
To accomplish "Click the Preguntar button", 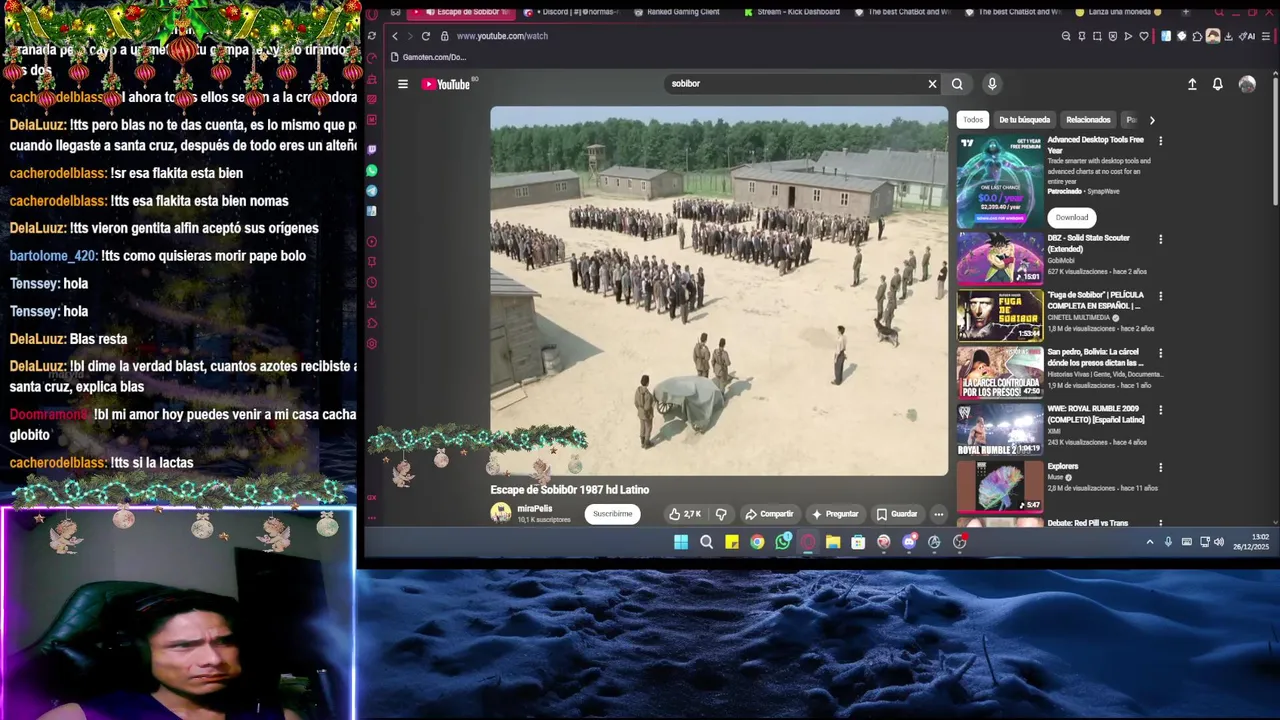I will (835, 514).
